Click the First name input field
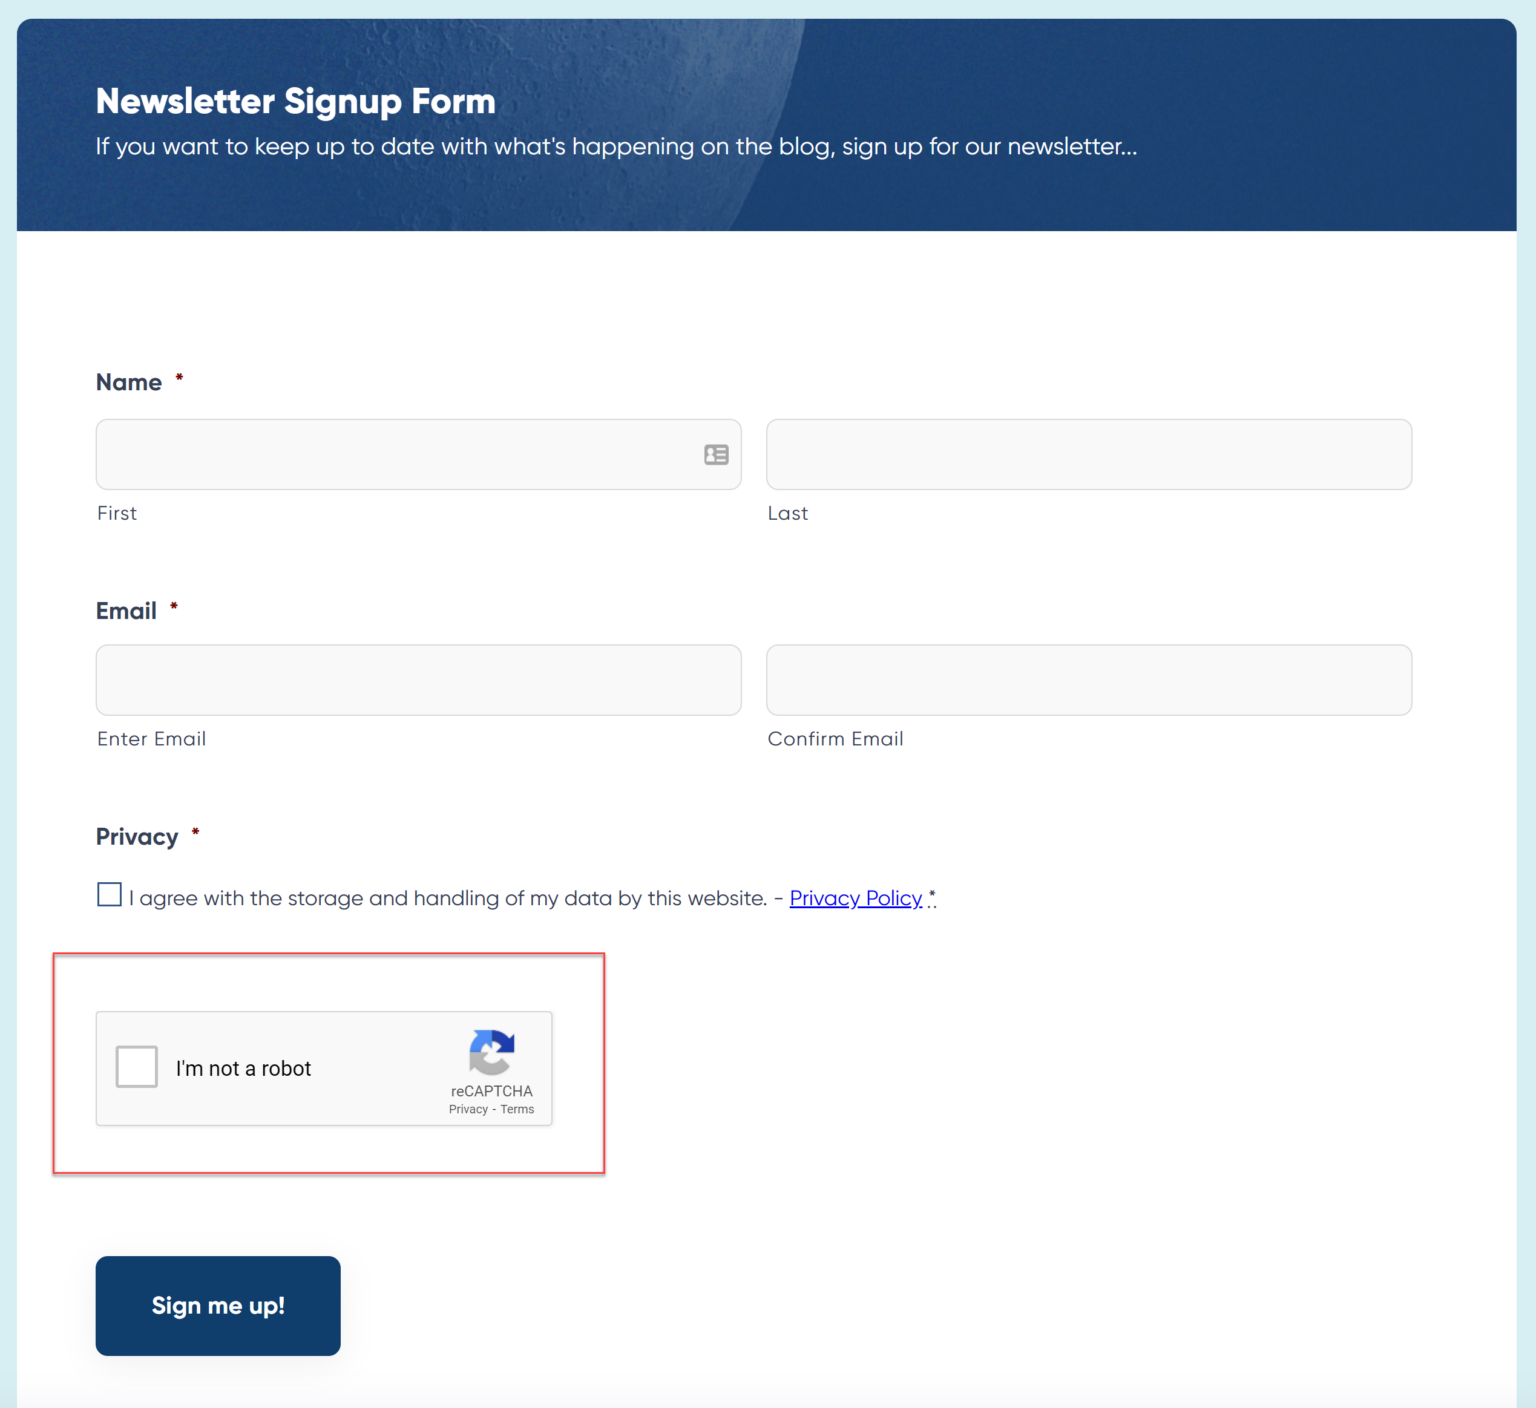 pyautogui.click(x=400, y=455)
